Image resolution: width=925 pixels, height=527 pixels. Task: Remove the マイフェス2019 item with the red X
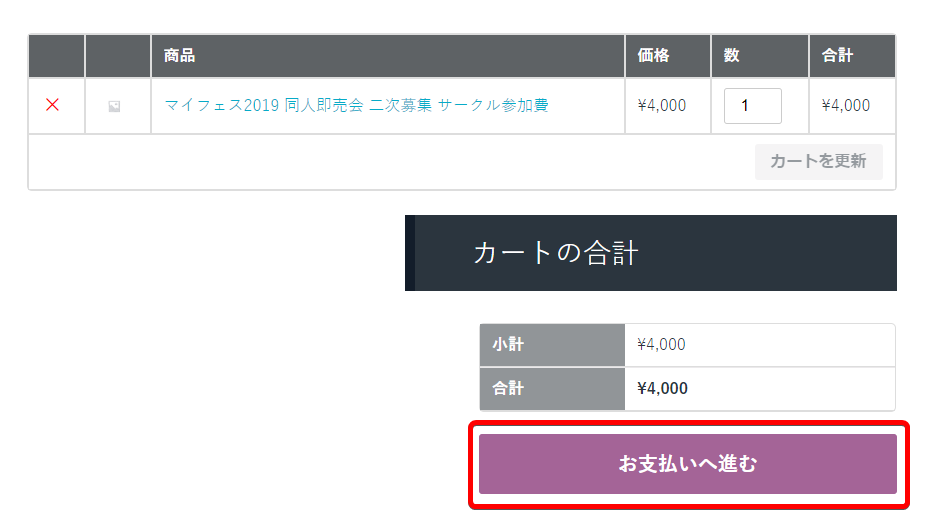53,105
